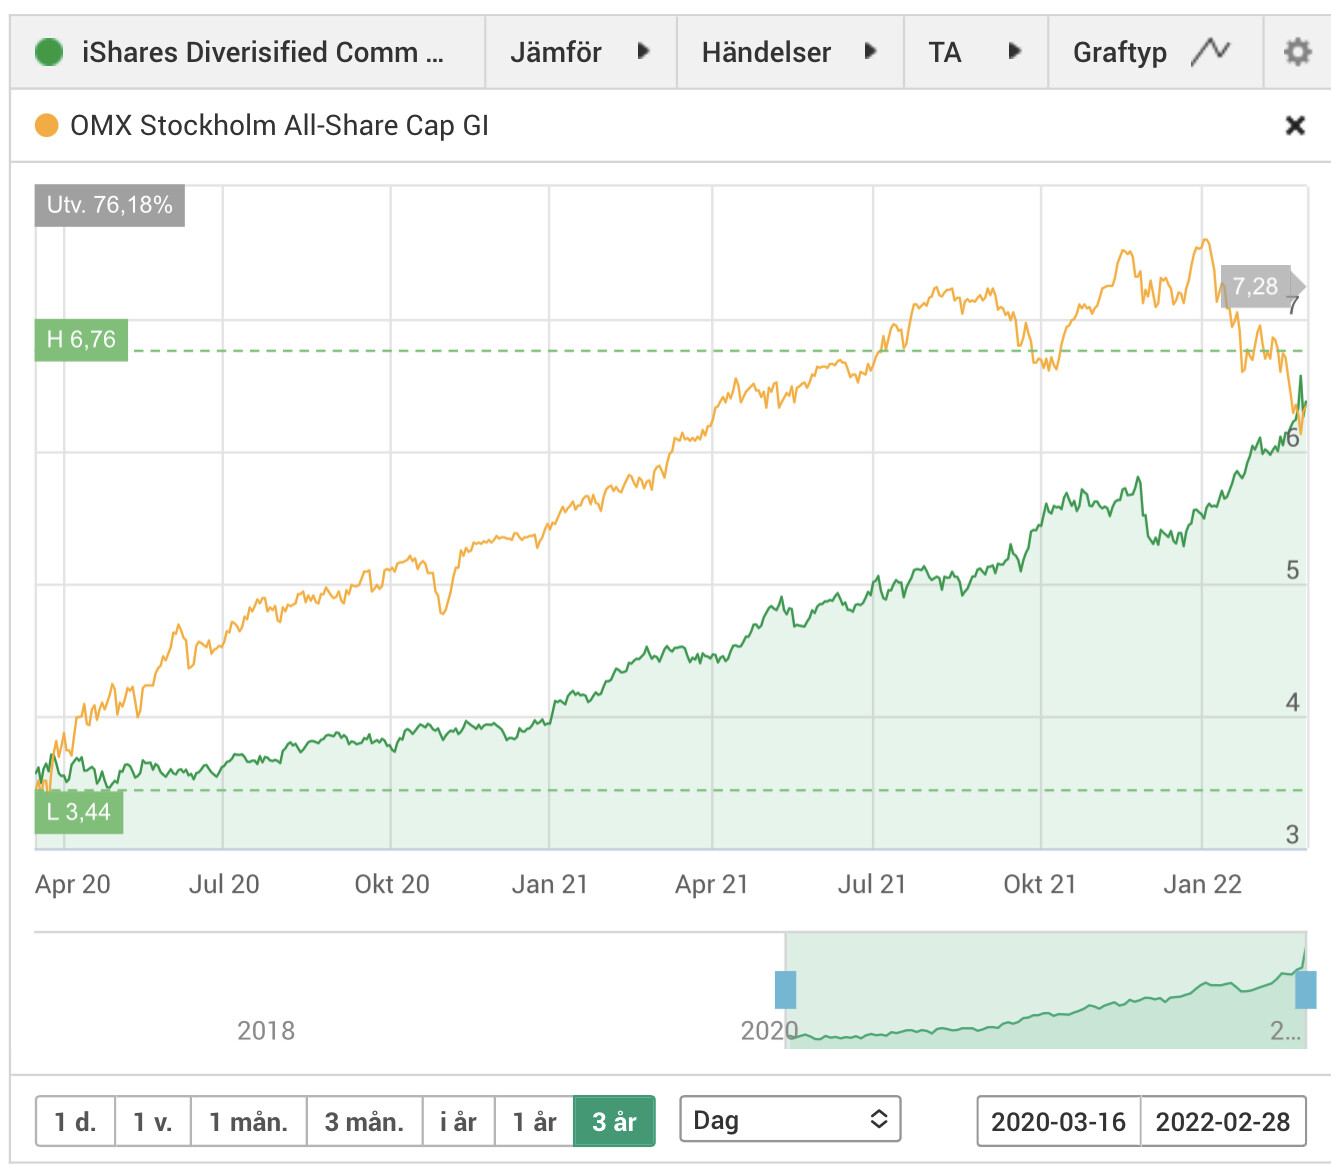Viewport: 1331px width, 1170px height.
Task: Select the i år range button
Action: tap(459, 1122)
